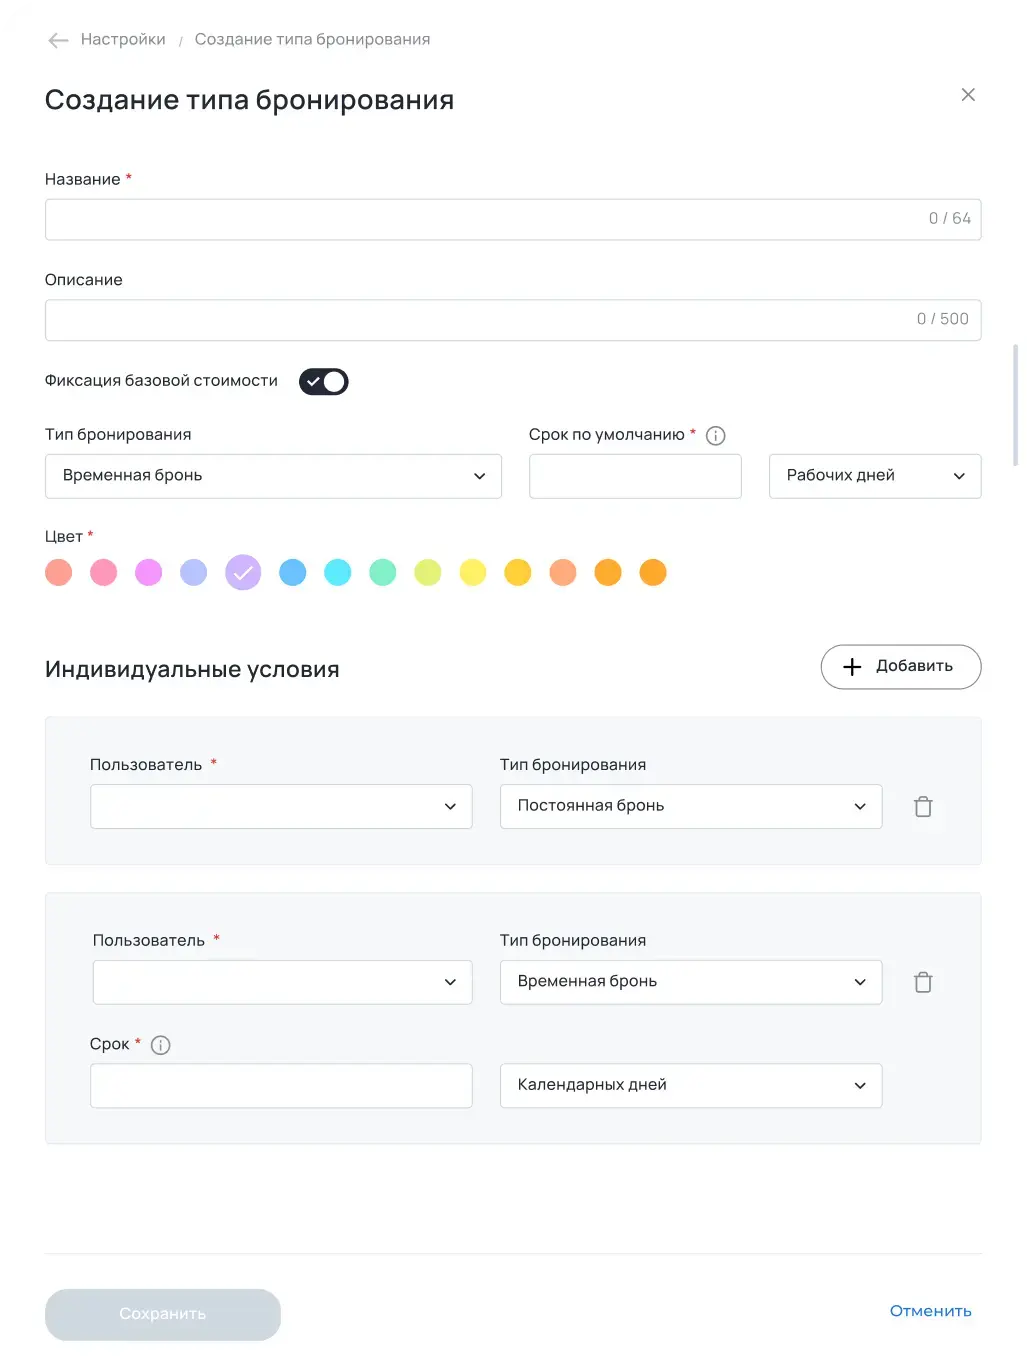
Task: Open the first Пользователь dropdown
Action: [281, 807]
